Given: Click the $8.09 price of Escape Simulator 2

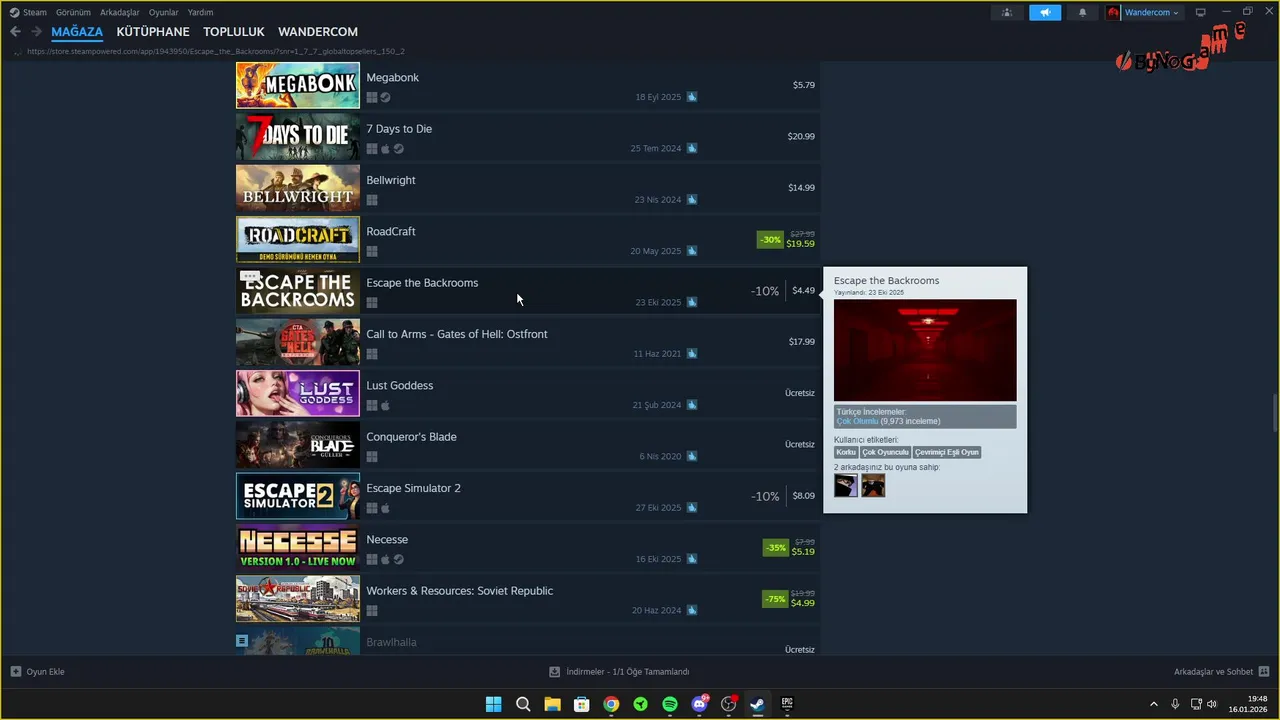Looking at the screenshot, I should pyautogui.click(x=804, y=496).
